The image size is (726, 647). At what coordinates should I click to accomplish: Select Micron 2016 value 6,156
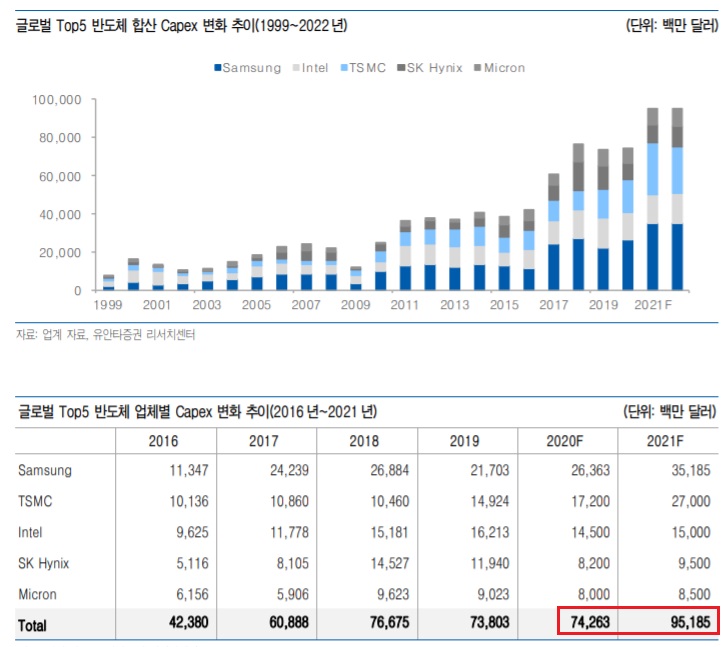coord(192,594)
